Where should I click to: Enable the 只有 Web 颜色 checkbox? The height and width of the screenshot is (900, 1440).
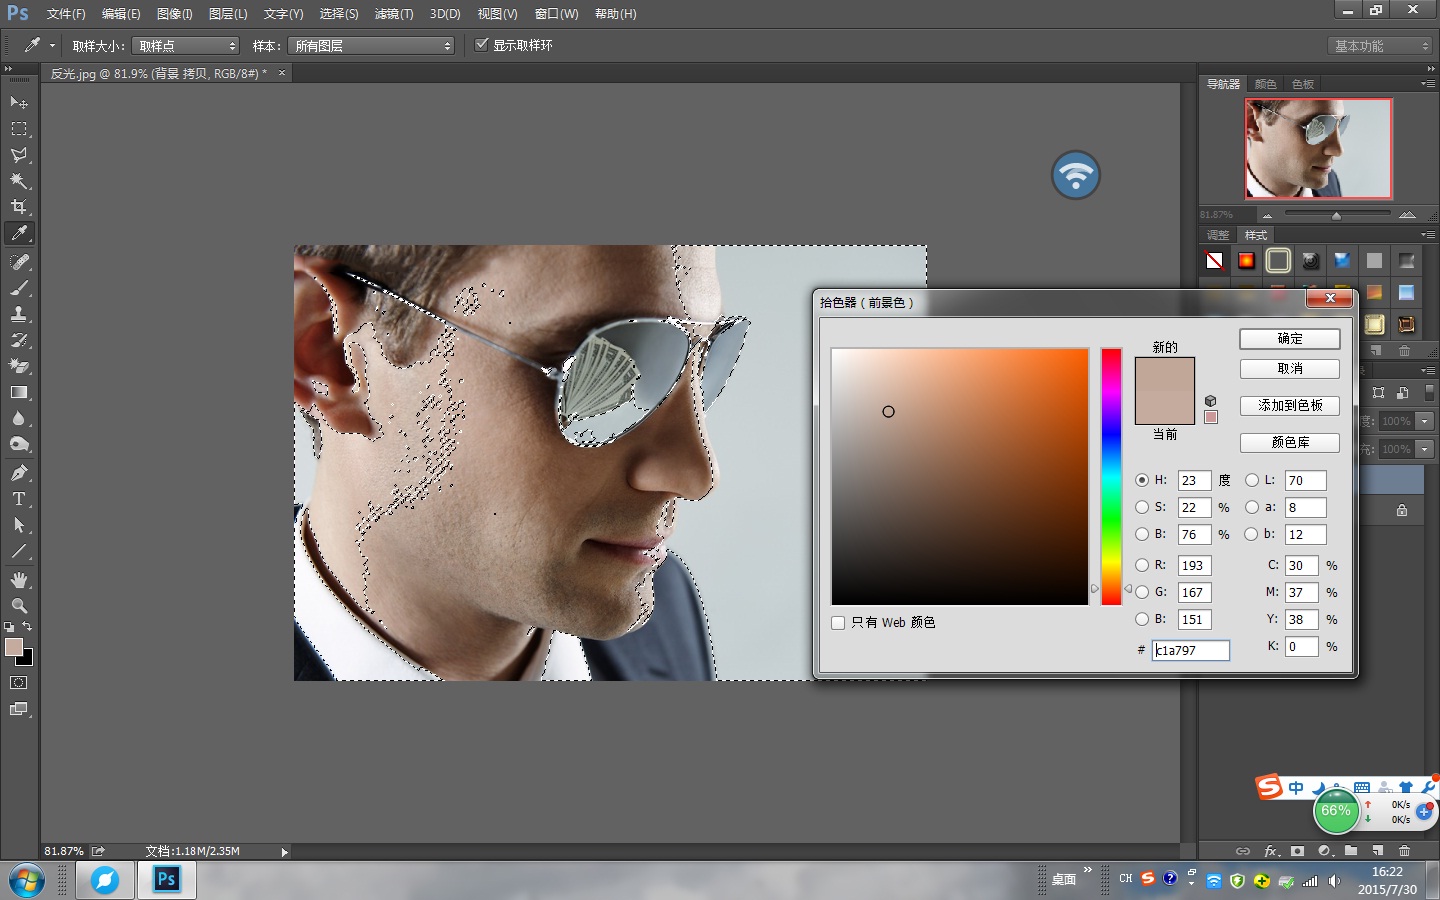(838, 623)
